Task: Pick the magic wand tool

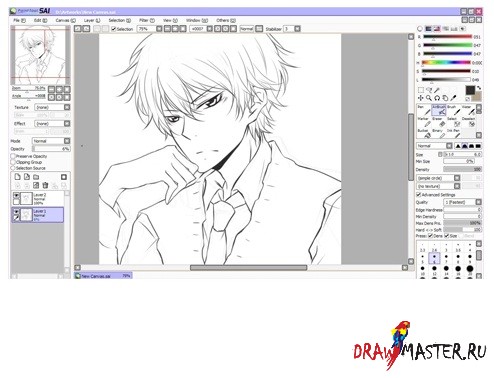Action: (437, 90)
